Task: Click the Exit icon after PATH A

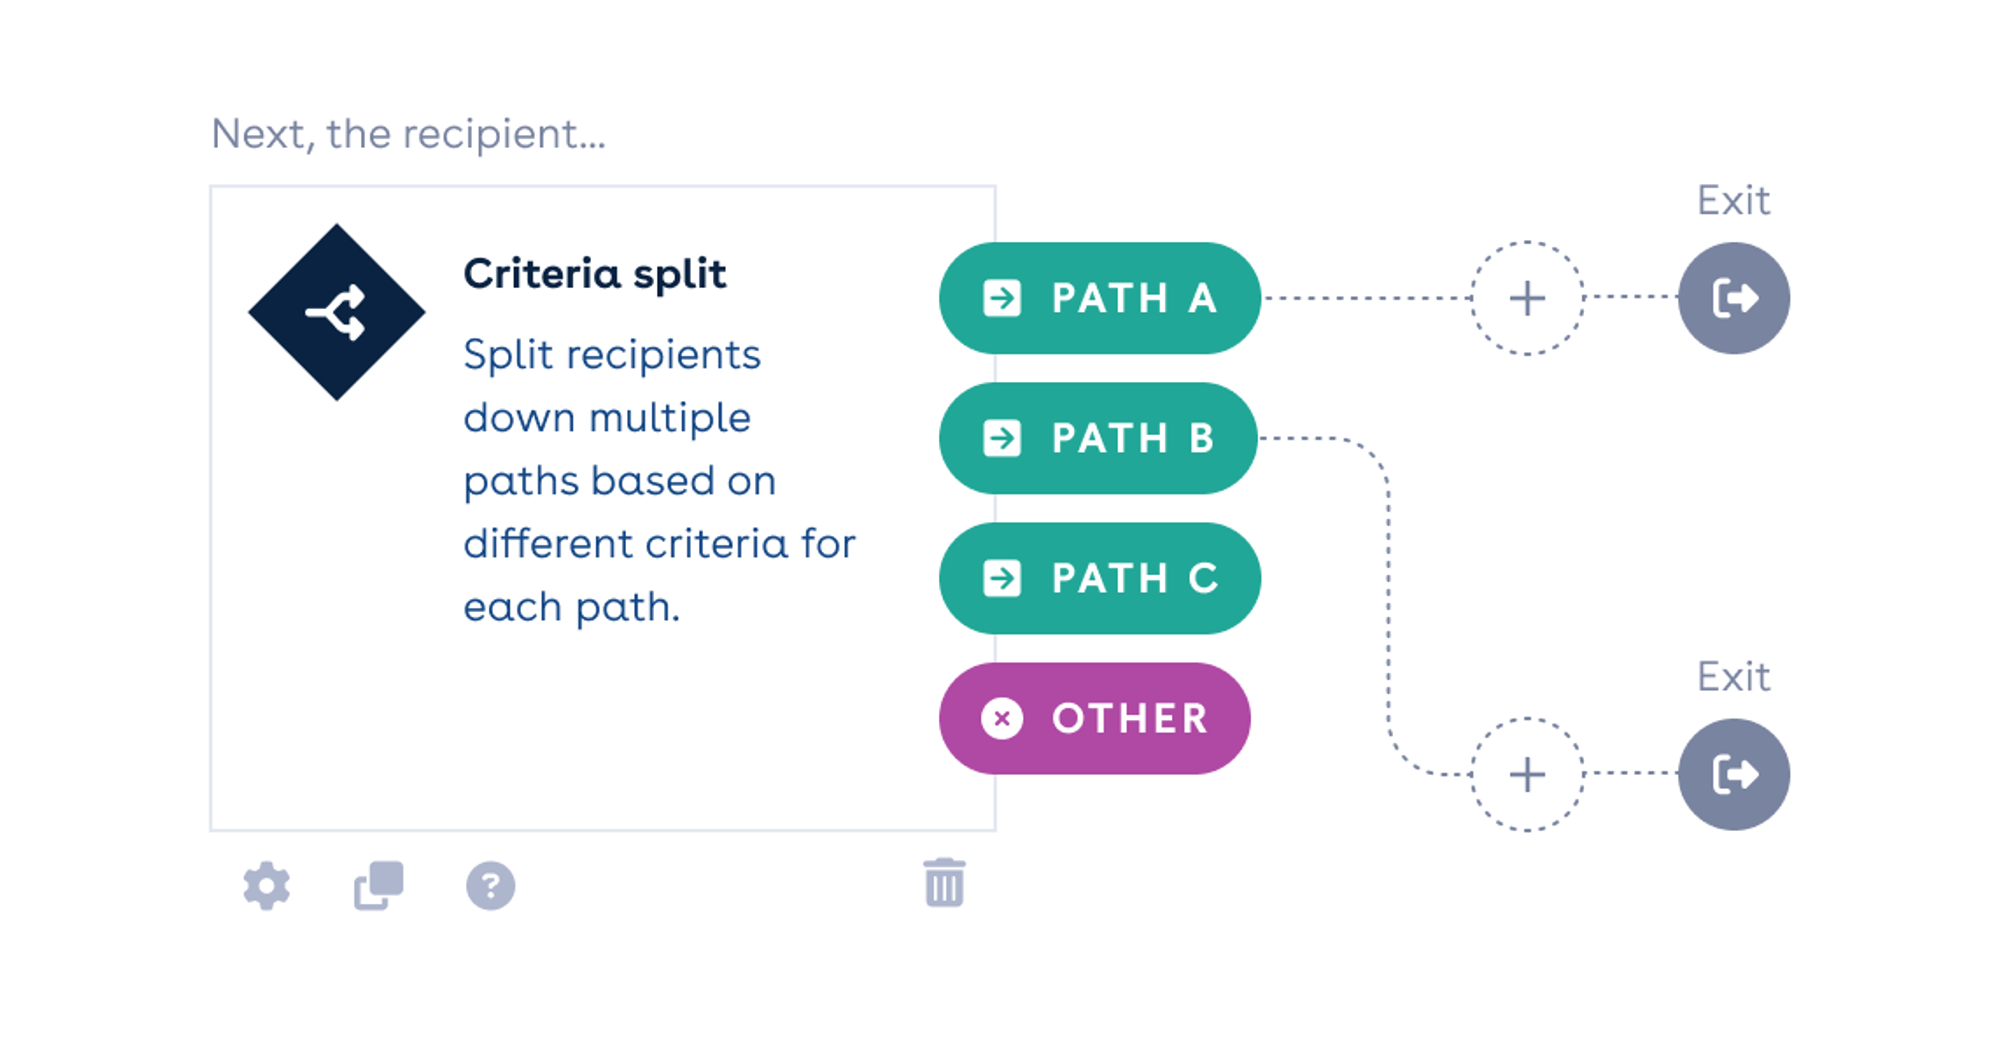Action: click(x=1735, y=297)
